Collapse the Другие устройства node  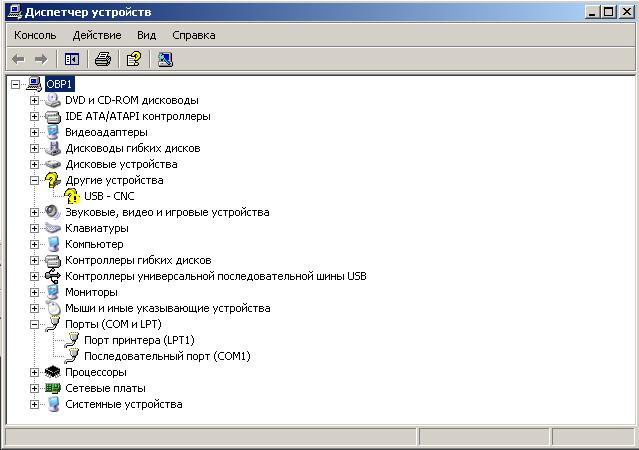pos(34,180)
